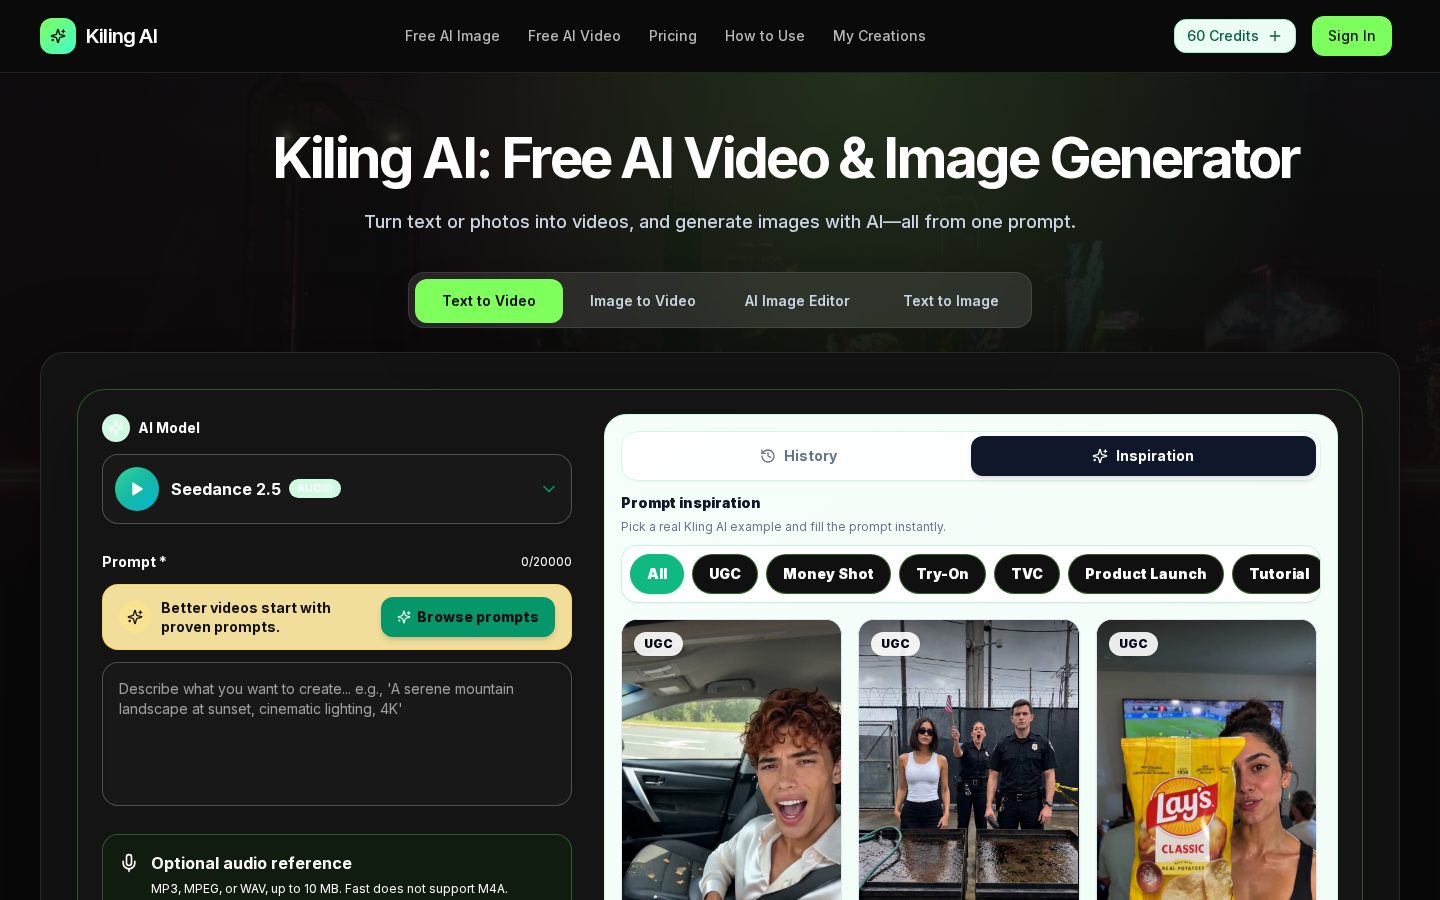1440x900 pixels.
Task: Click the 'Optional audio reference' heading
Action: (251, 863)
